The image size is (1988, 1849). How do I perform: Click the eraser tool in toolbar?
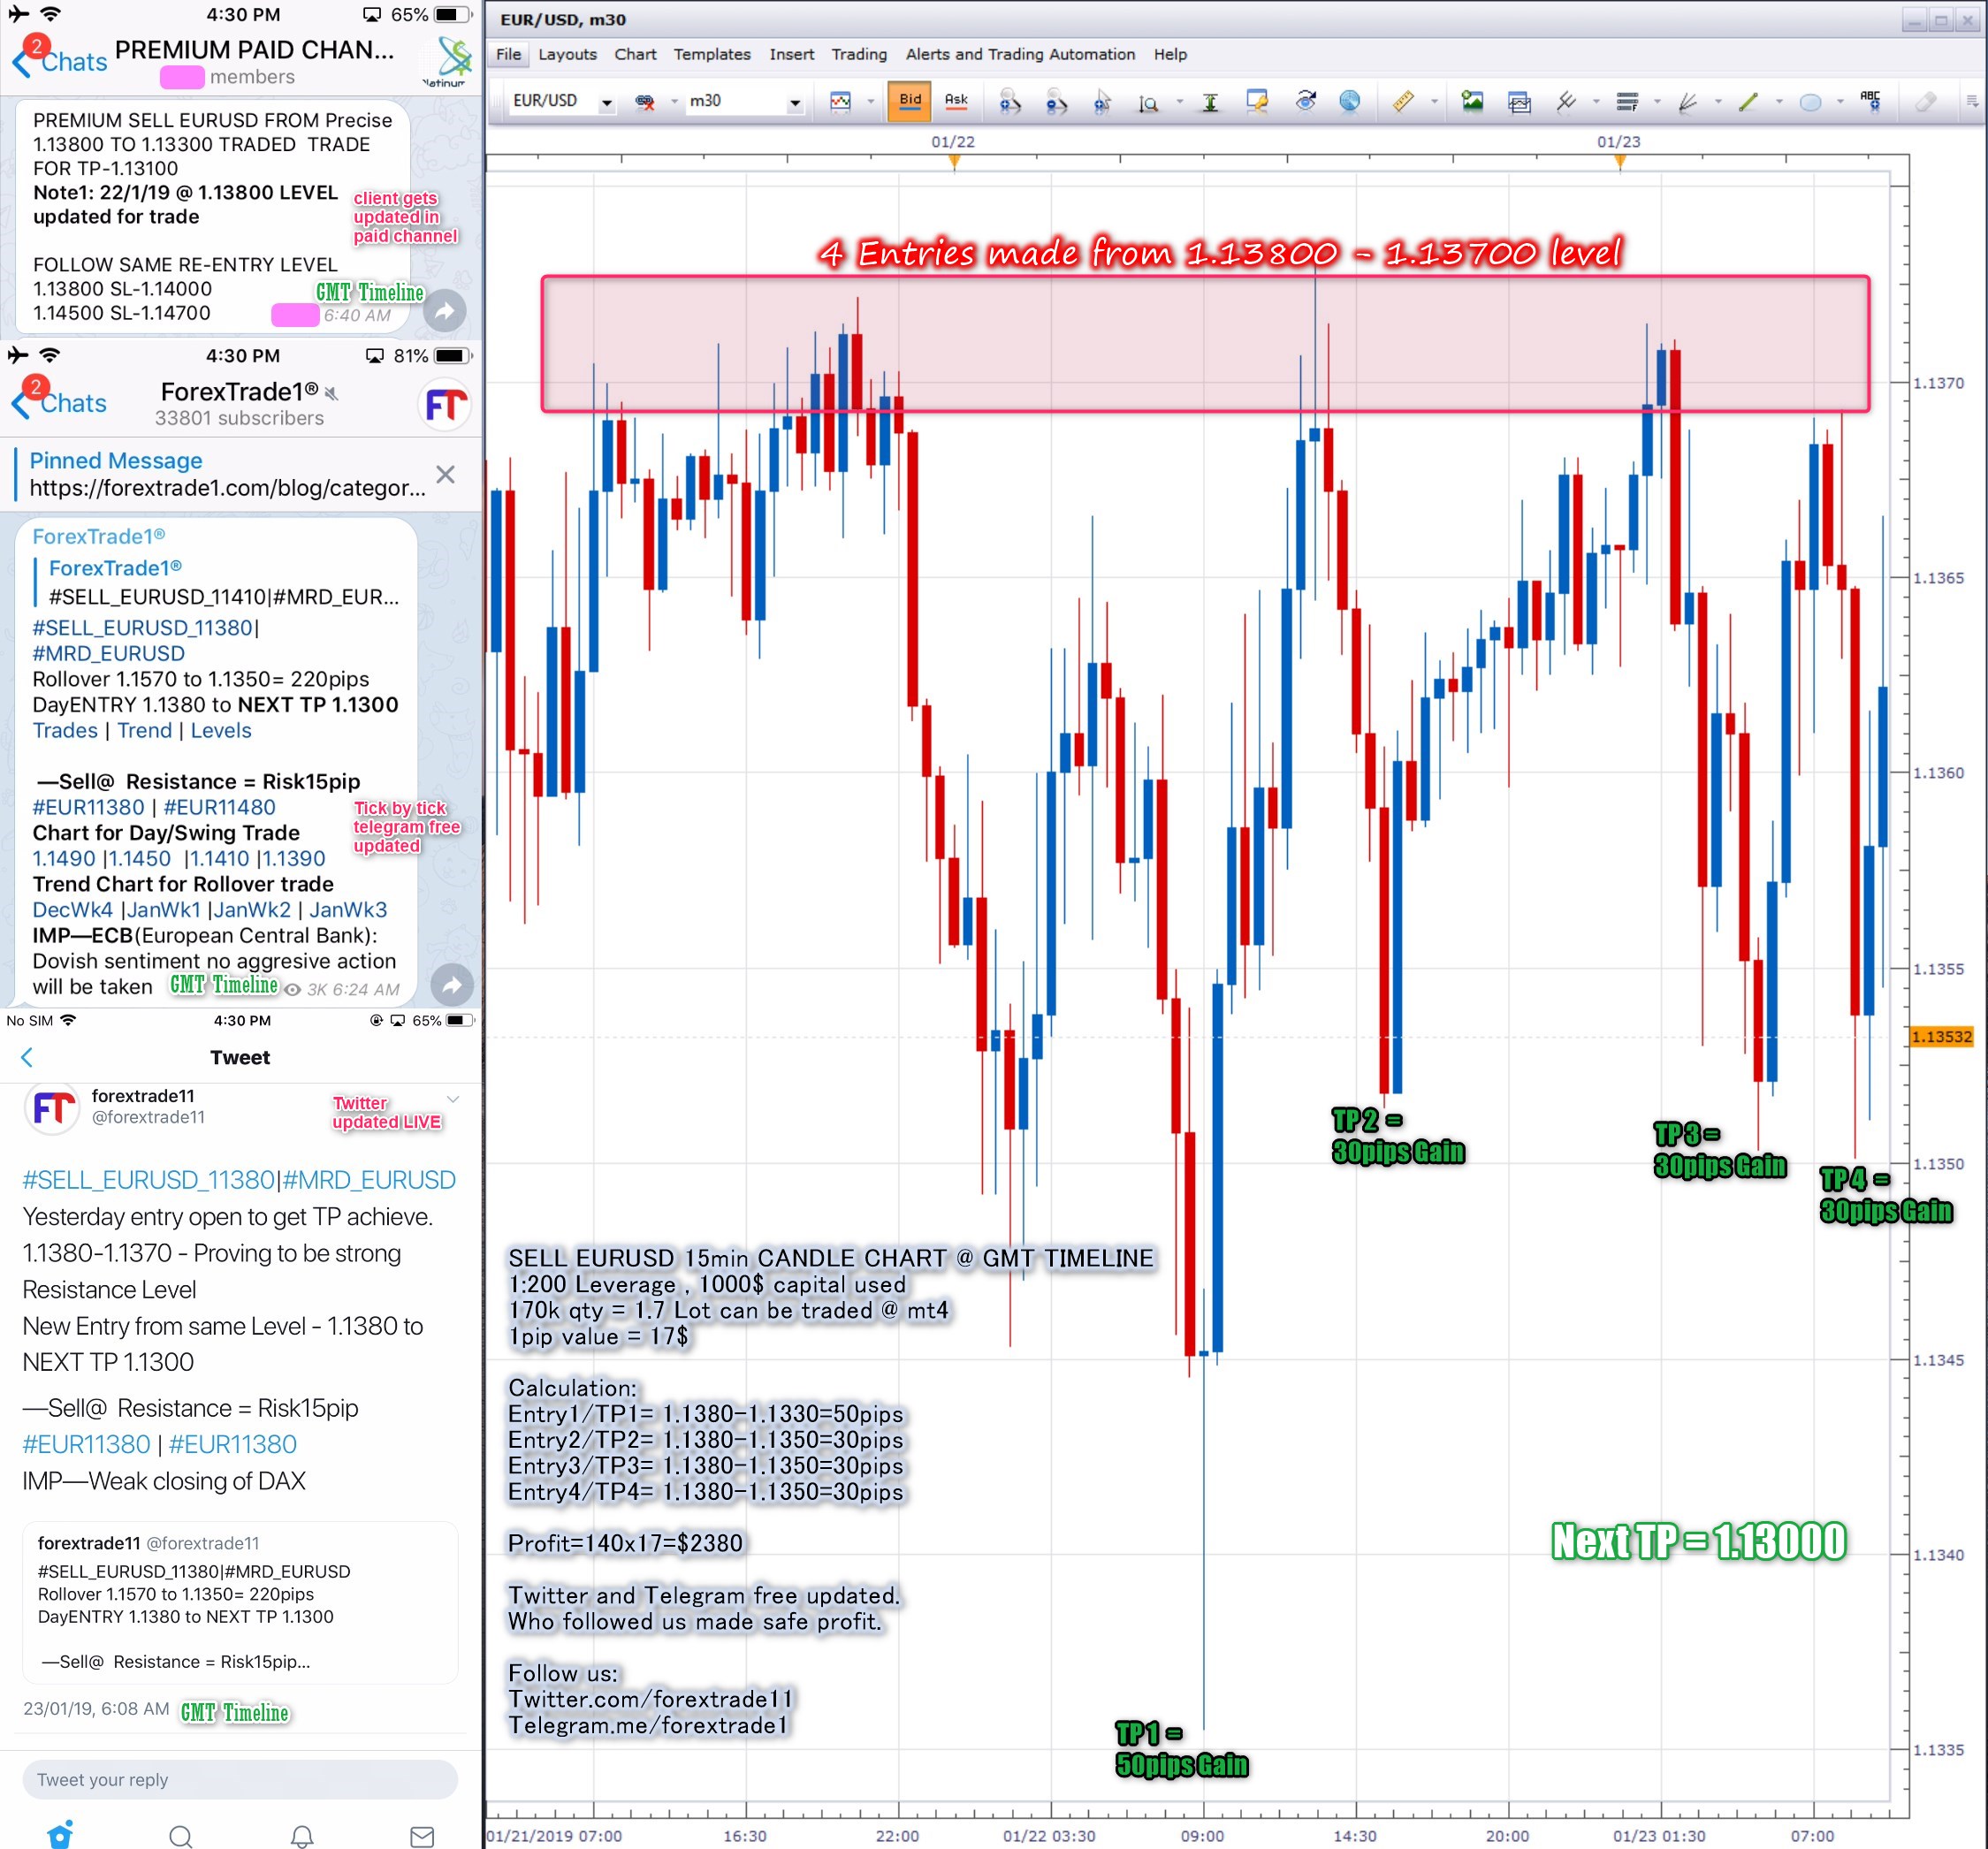[x=1926, y=101]
